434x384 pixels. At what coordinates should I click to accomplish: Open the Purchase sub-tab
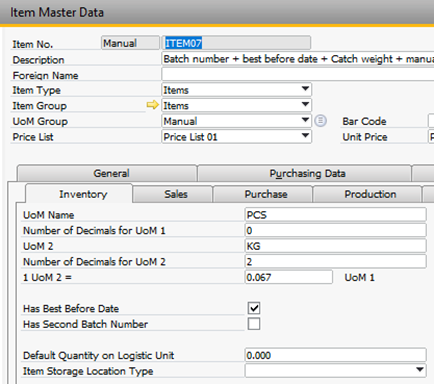(x=263, y=194)
